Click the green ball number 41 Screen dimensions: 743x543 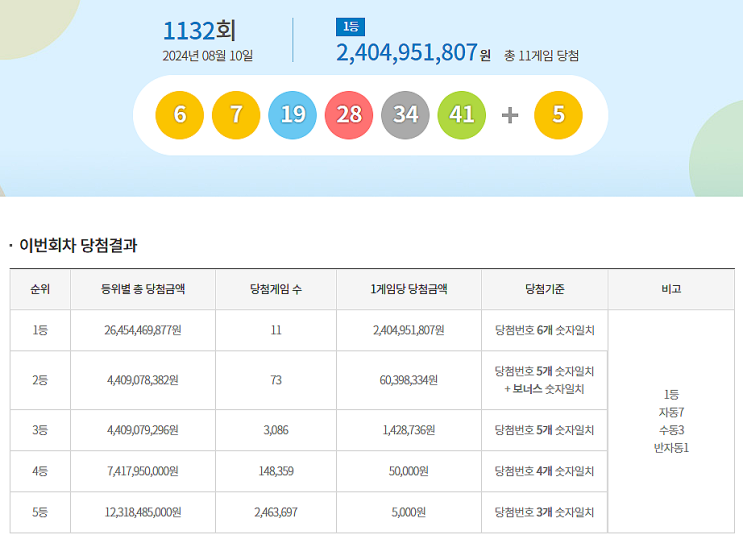pyautogui.click(x=462, y=115)
